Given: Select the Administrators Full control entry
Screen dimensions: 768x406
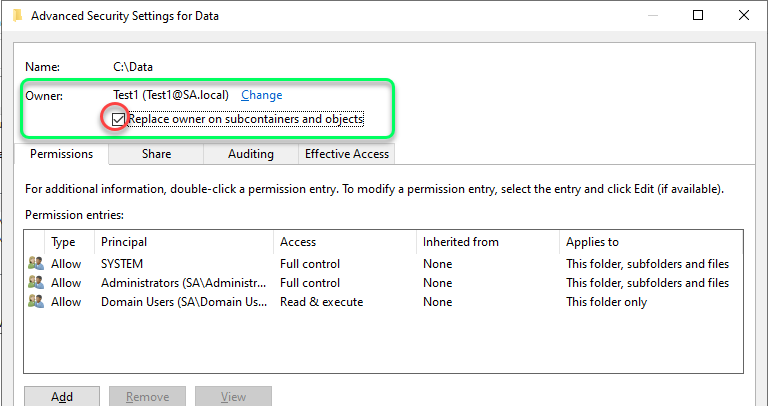Looking at the screenshot, I should (383, 283).
